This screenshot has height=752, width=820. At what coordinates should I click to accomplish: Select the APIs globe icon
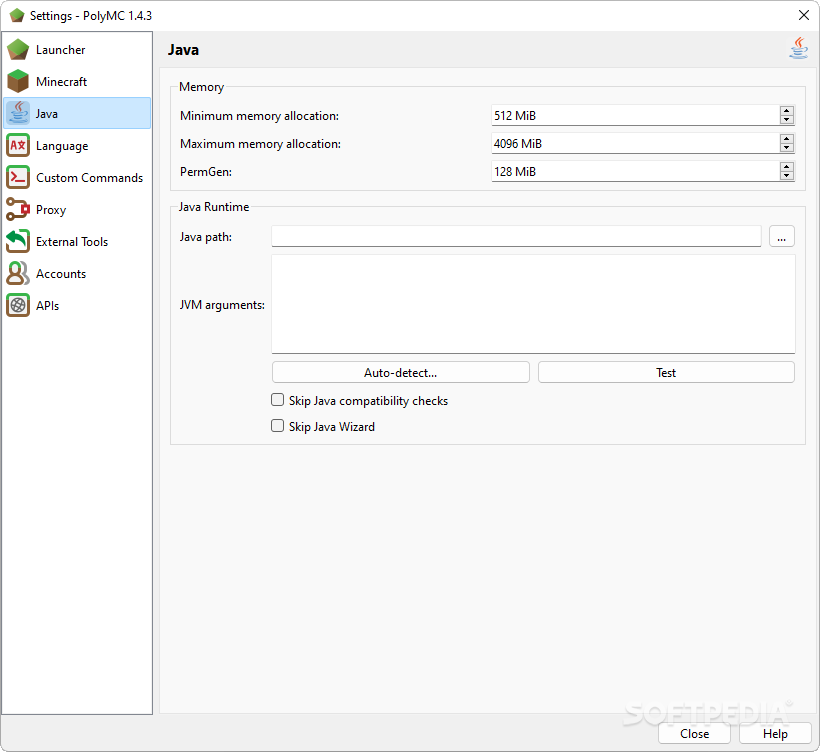pyautogui.click(x=18, y=305)
